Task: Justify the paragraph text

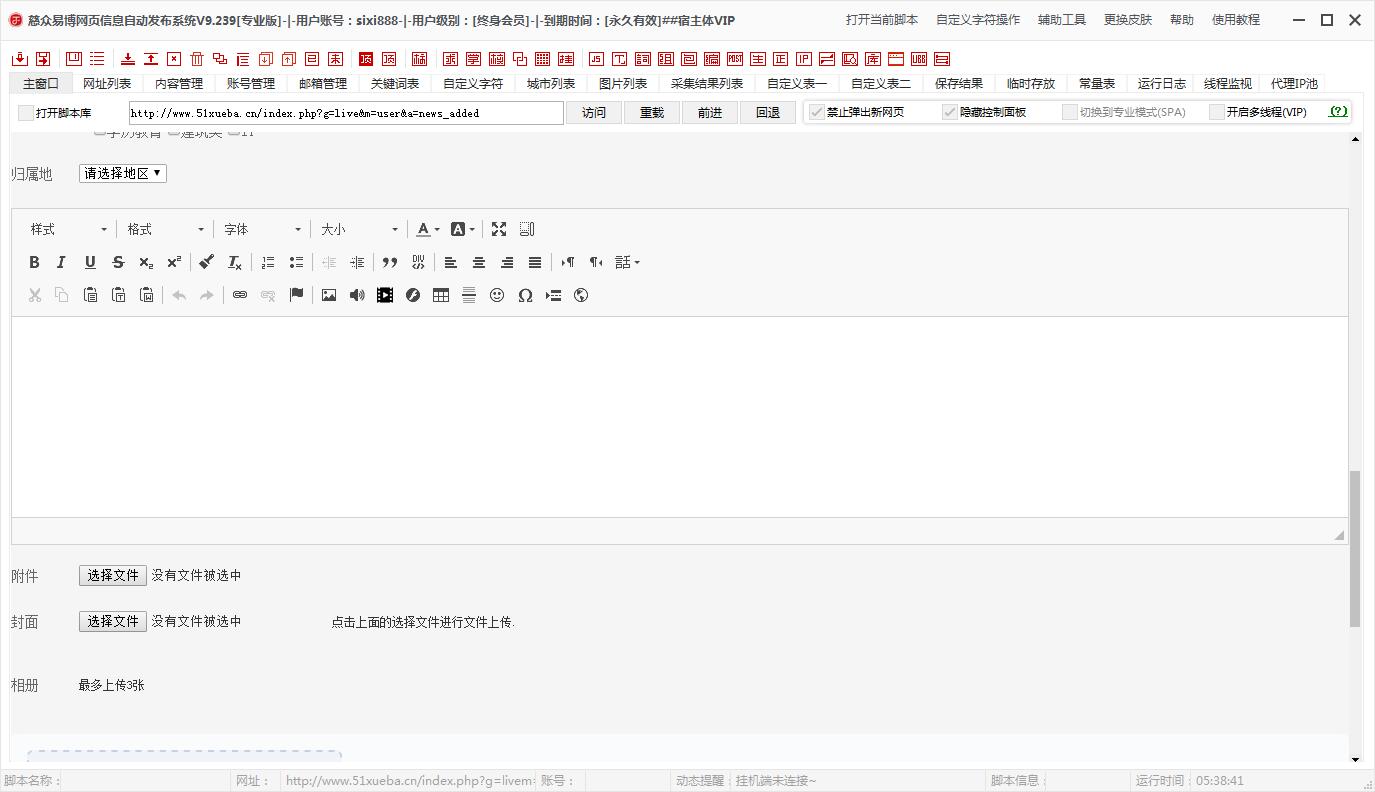Action: tap(535, 262)
